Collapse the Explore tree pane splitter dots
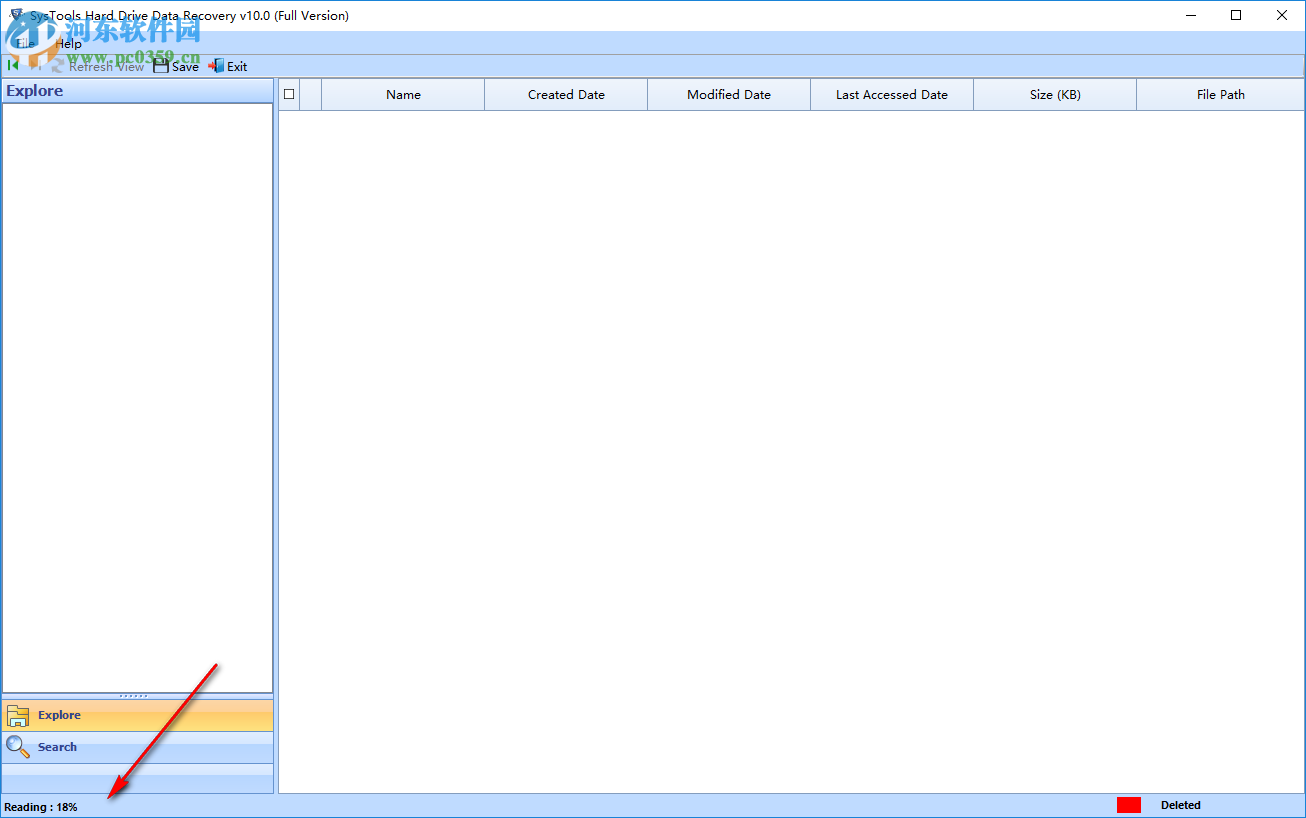1306x818 pixels. 136,694
